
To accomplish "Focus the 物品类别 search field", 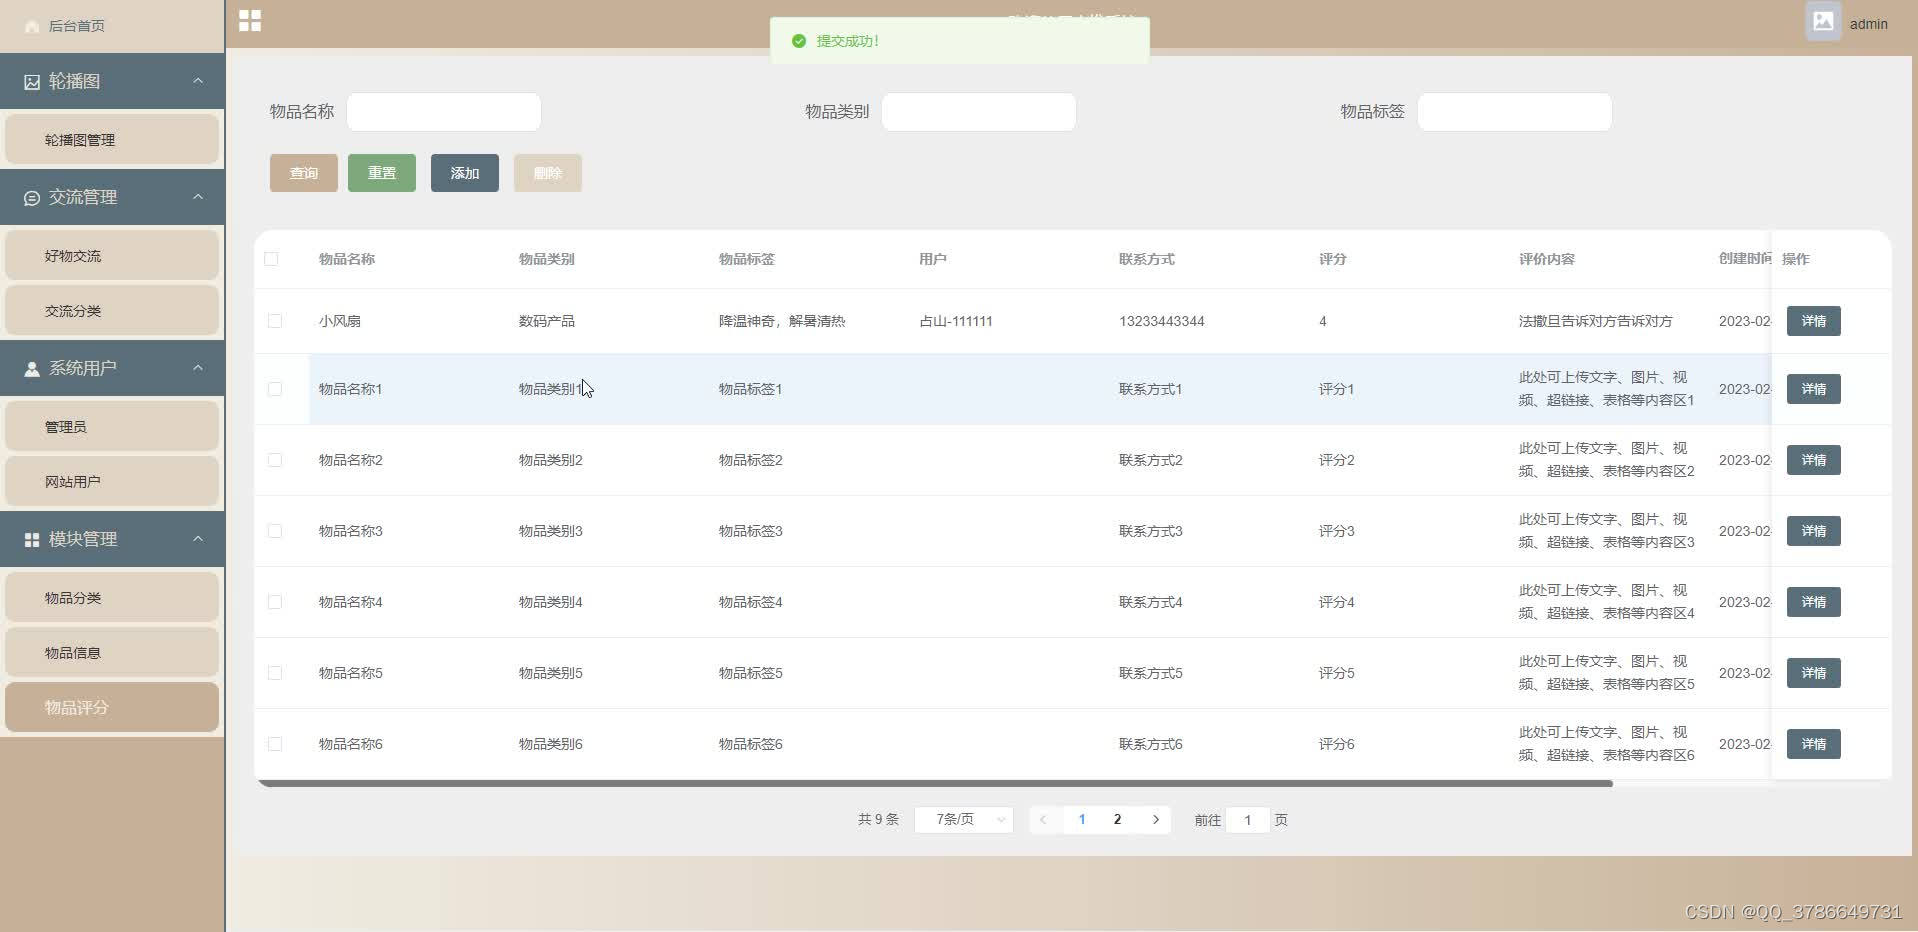I will (979, 112).
